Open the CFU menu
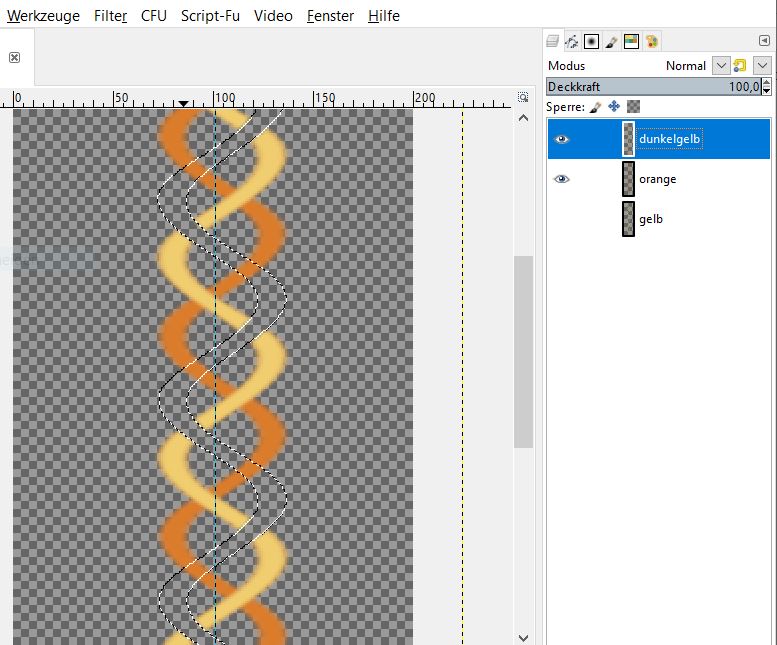The image size is (777, 645). point(154,16)
